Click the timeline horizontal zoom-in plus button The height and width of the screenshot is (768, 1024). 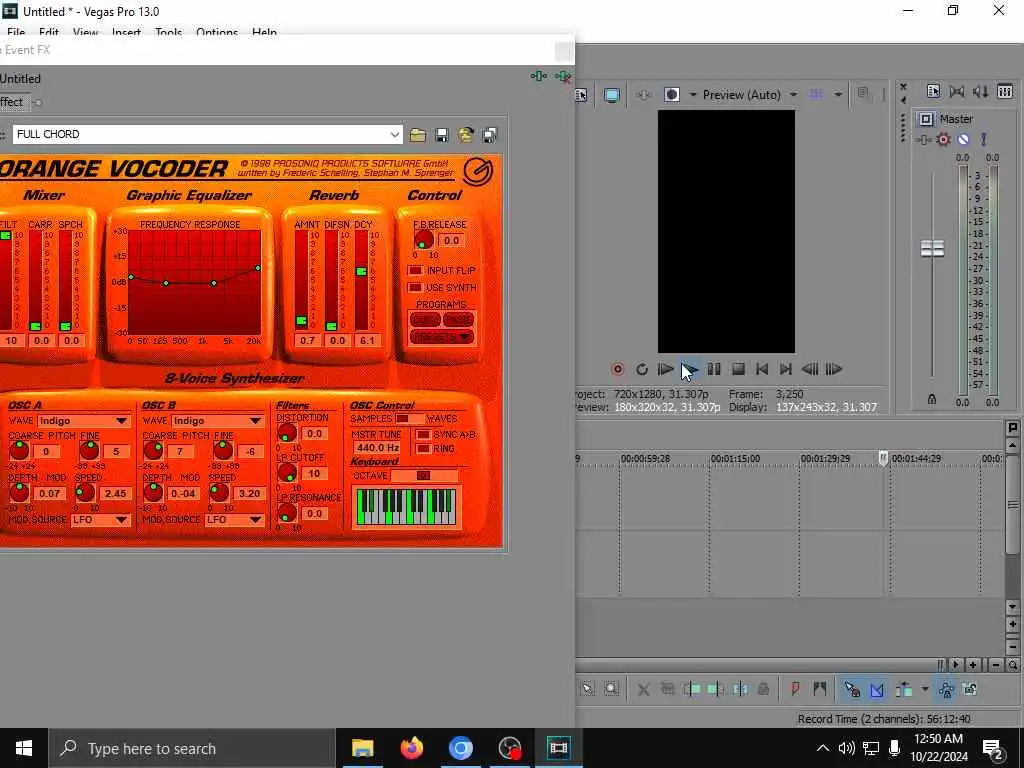click(973, 665)
